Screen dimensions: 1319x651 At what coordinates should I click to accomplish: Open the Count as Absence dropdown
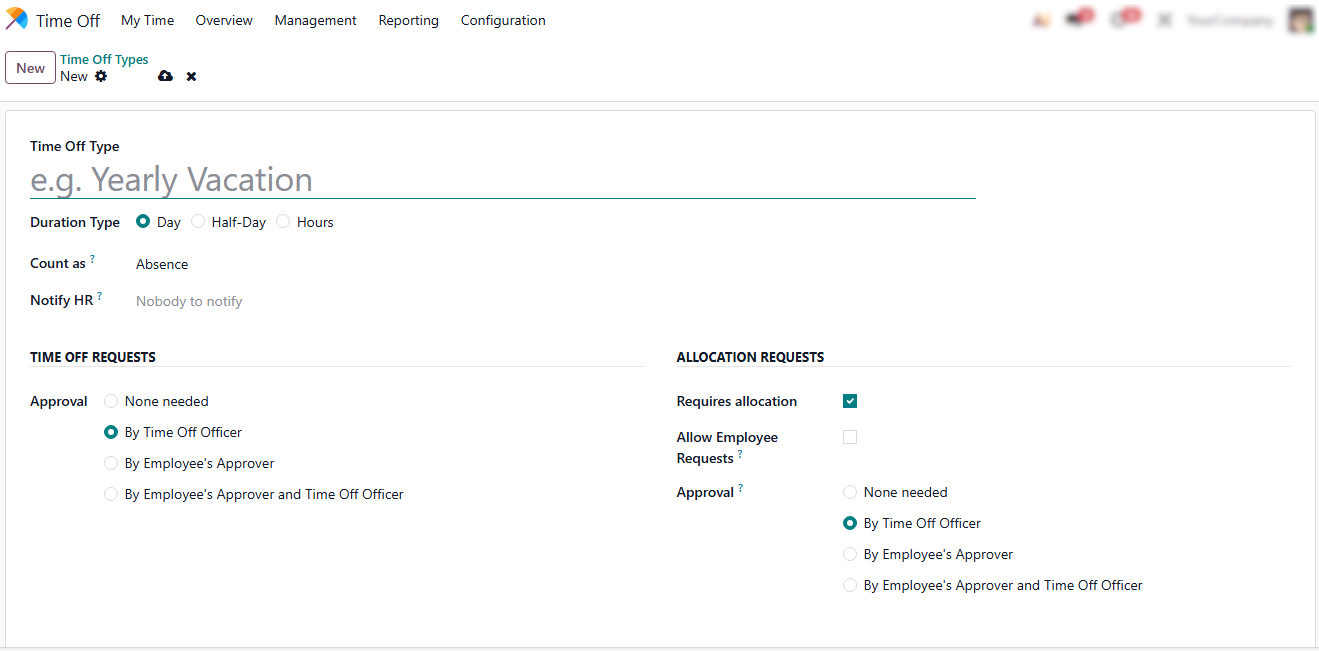pos(162,264)
